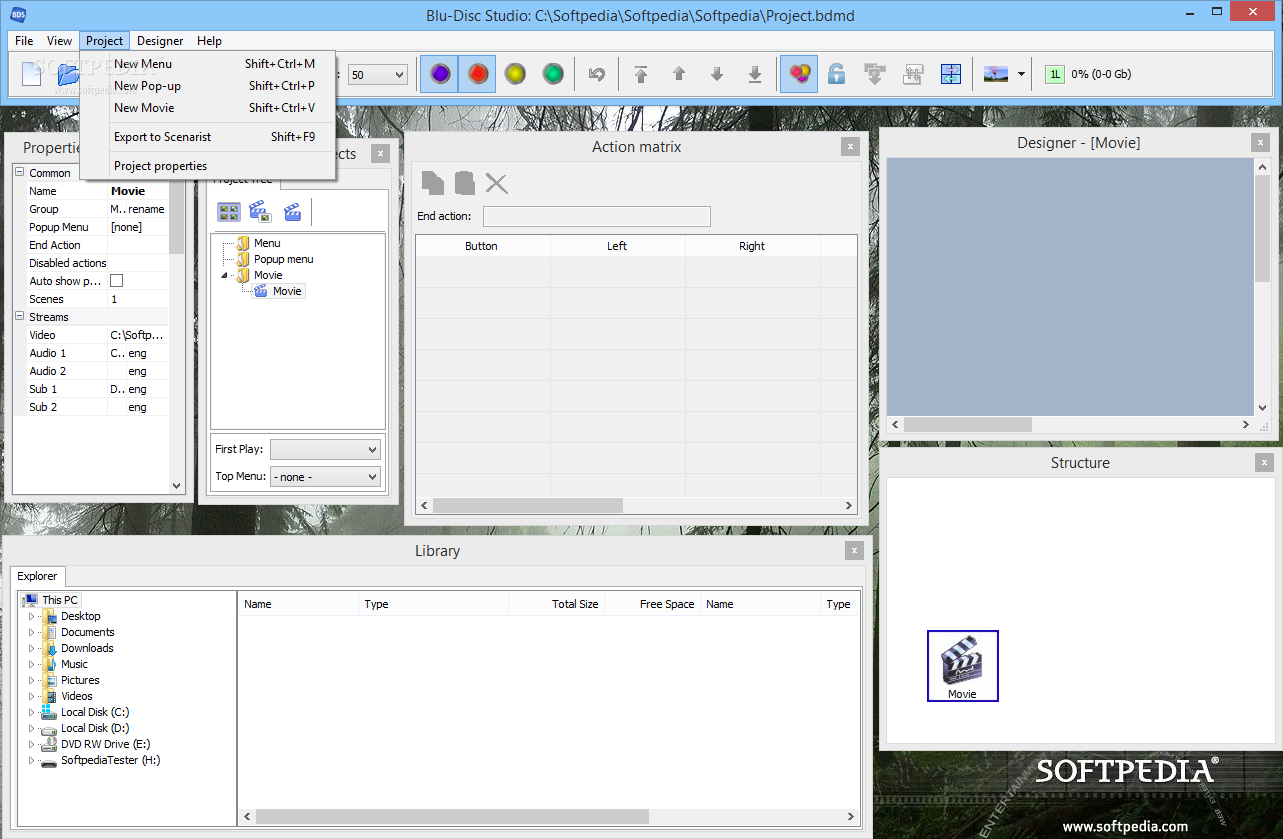Toggle the red color button in the toolbar

pyautogui.click(x=478, y=74)
